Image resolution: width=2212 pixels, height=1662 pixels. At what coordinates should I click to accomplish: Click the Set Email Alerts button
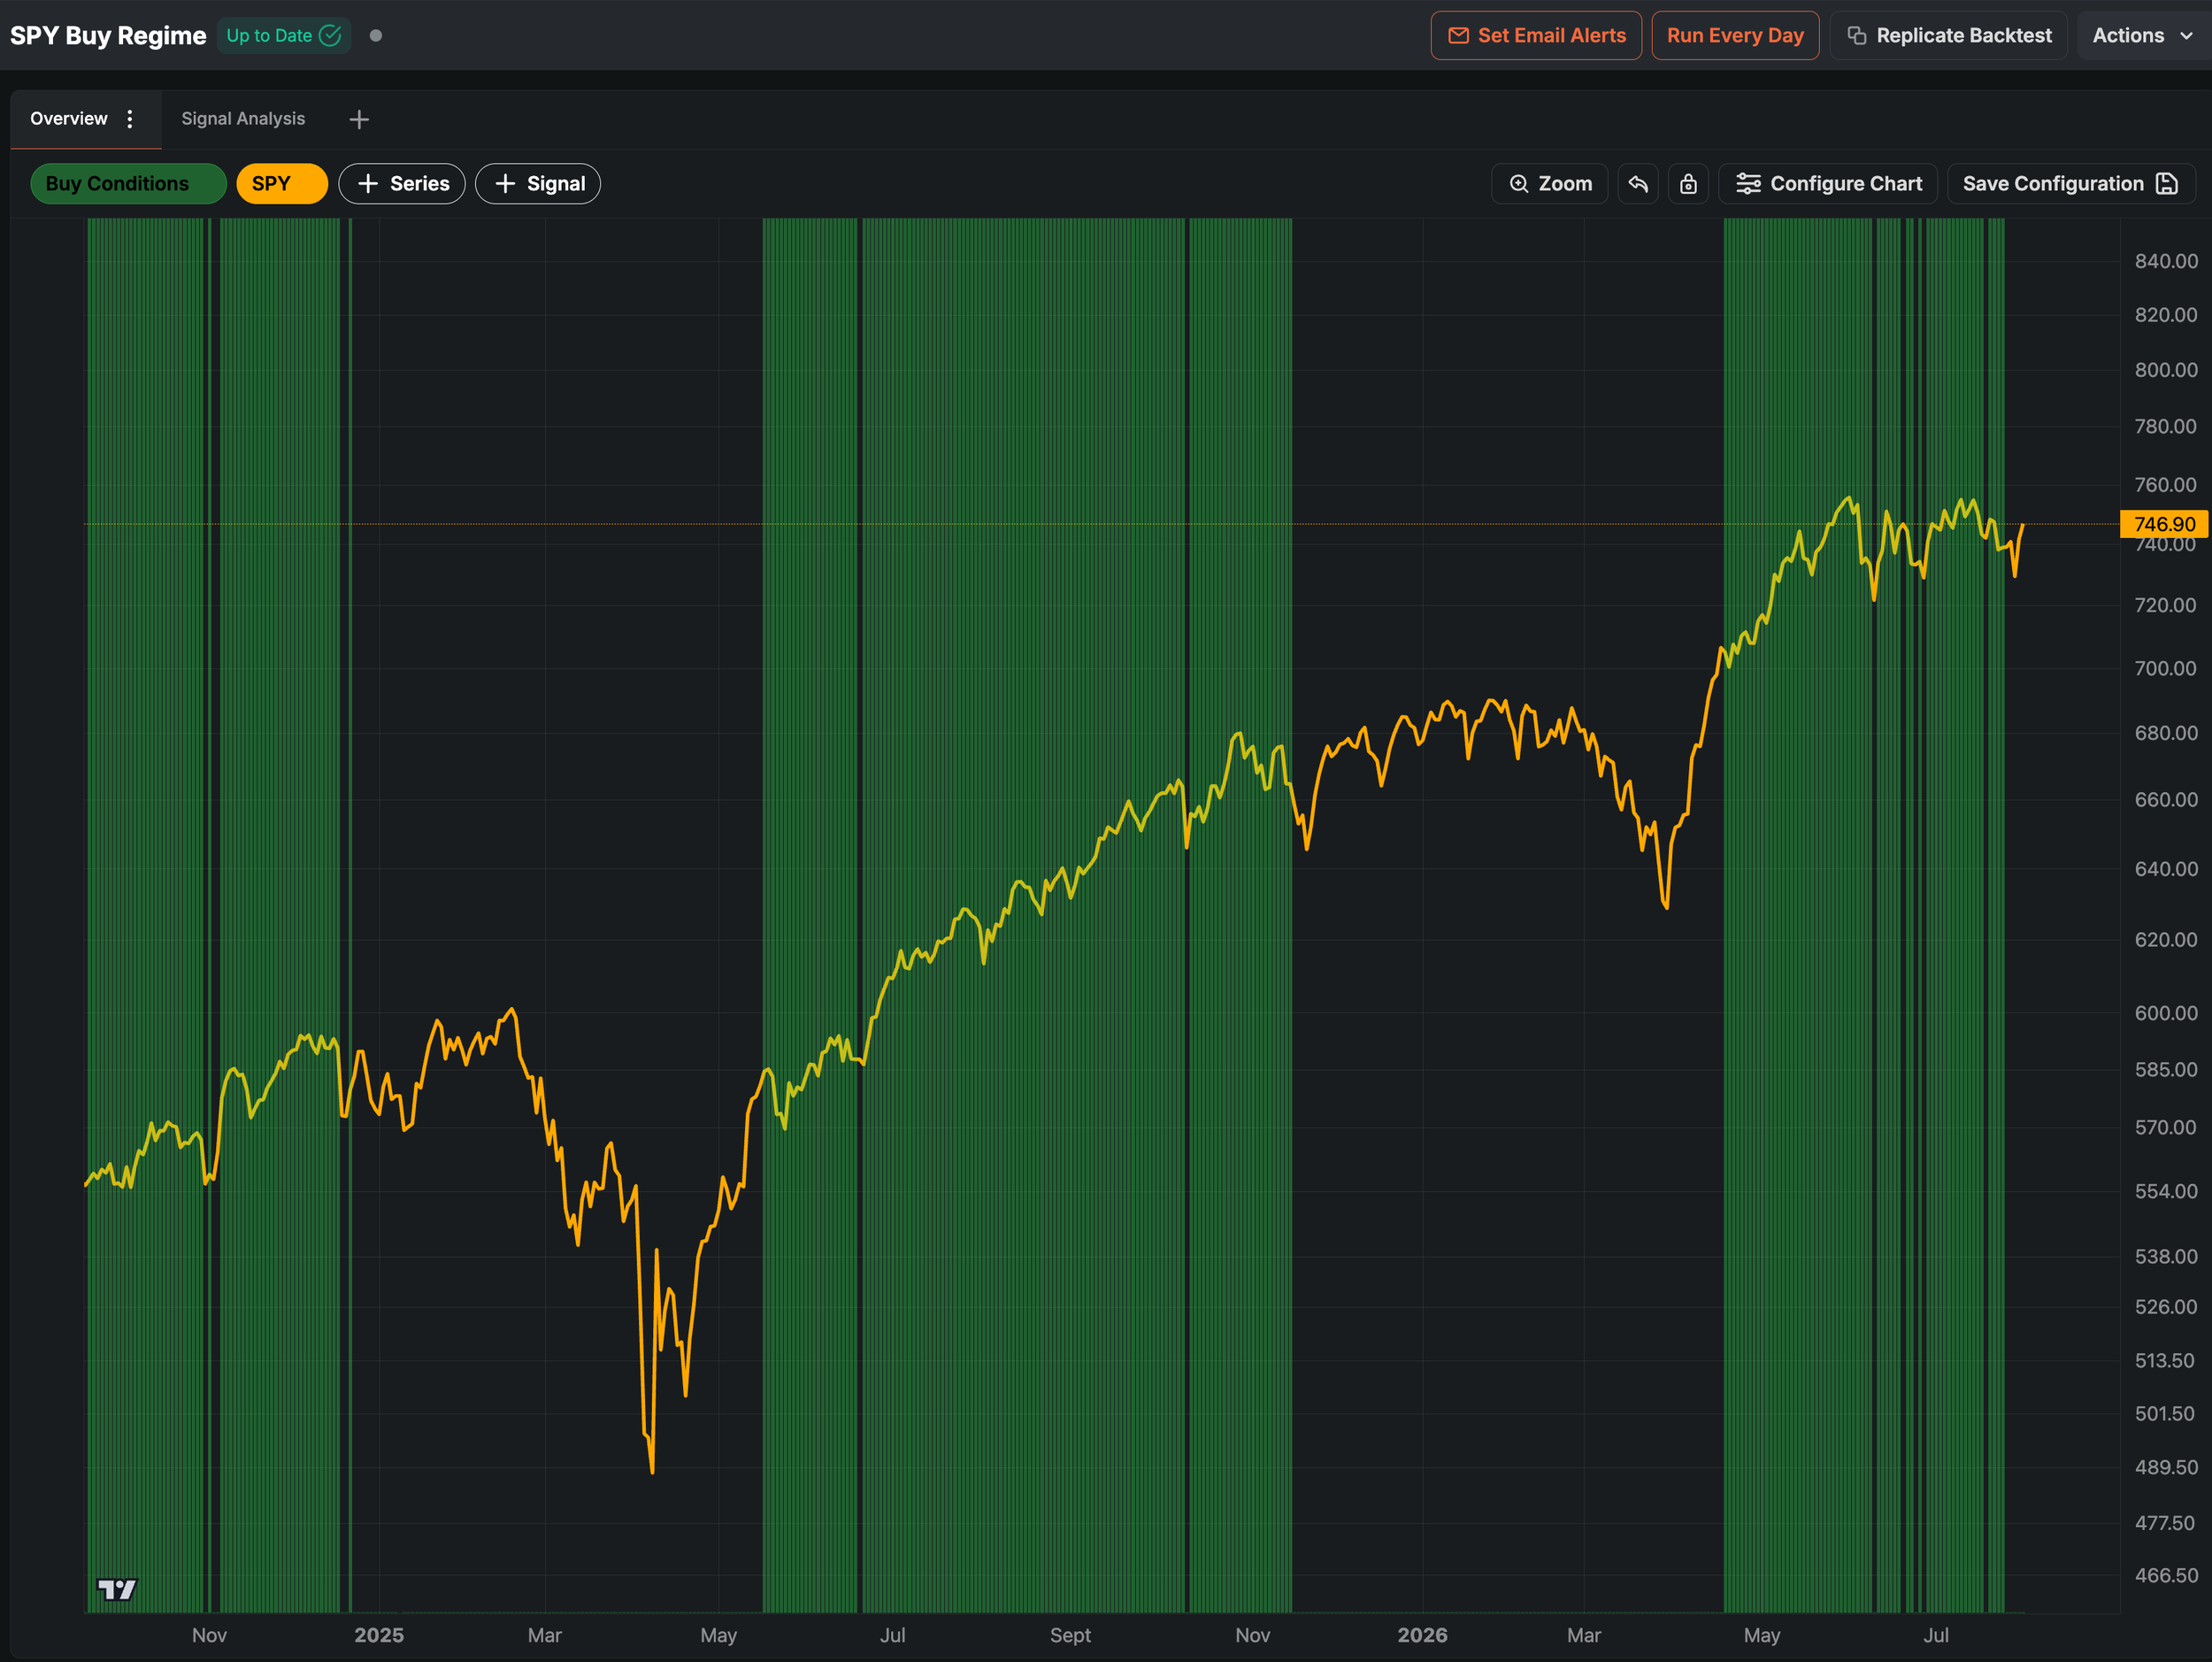point(1536,36)
